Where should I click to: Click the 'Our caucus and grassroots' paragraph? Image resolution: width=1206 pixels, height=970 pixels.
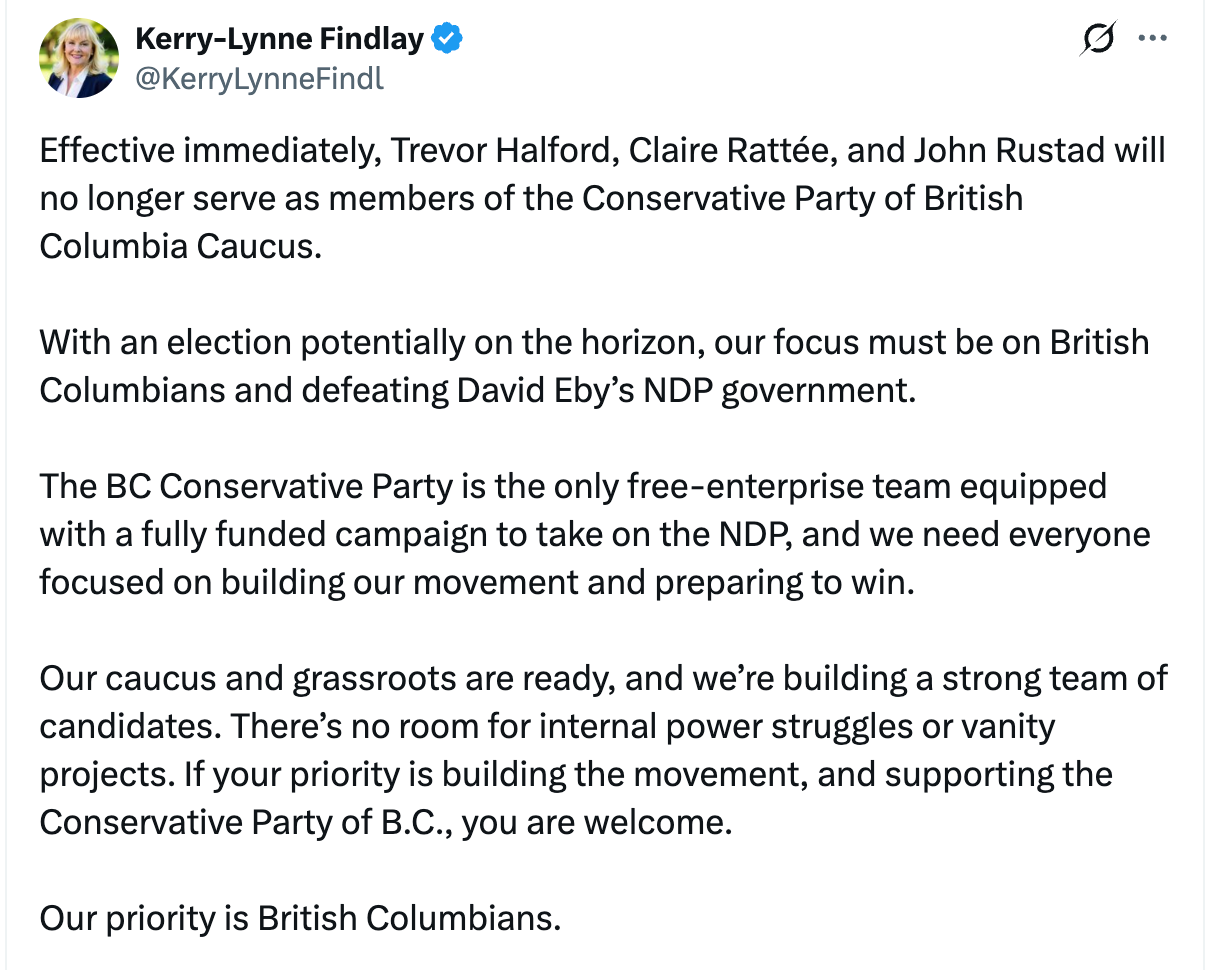pyautogui.click(x=603, y=750)
